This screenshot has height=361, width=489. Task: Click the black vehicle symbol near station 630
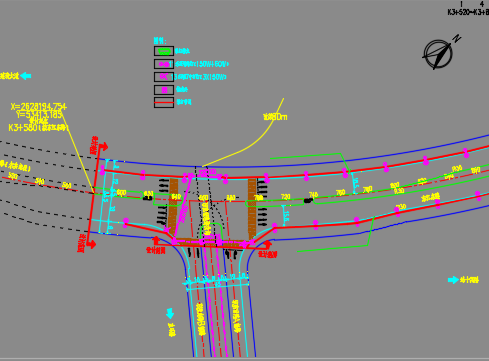pyautogui.click(x=147, y=198)
